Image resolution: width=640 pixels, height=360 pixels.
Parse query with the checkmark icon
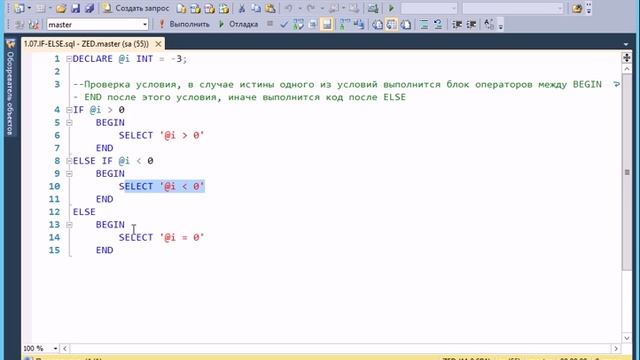point(284,25)
